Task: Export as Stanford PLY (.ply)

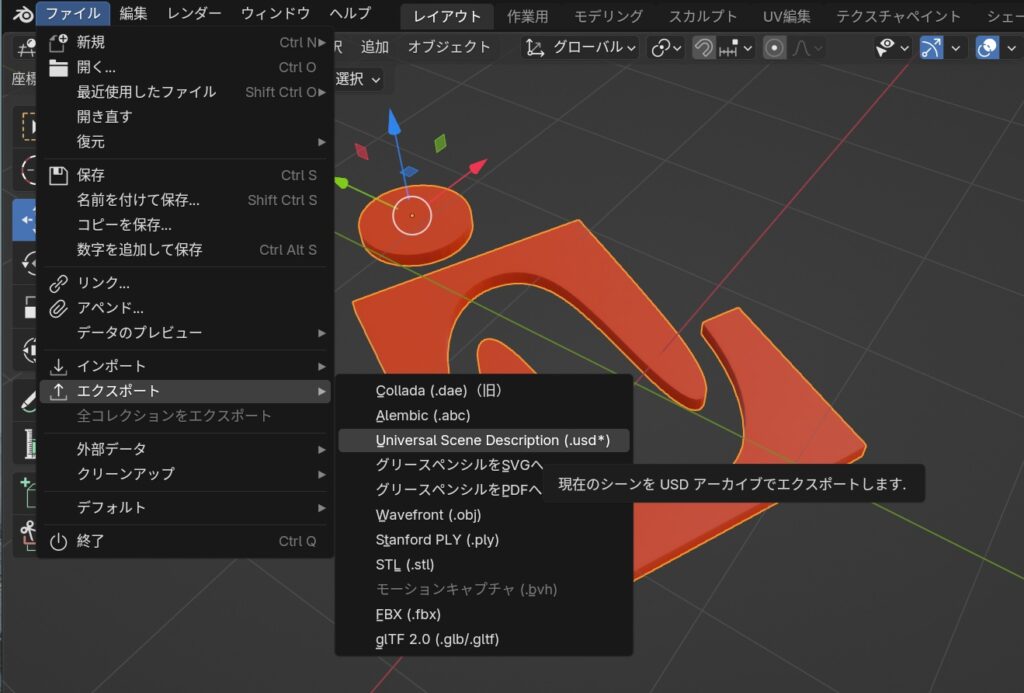Action: point(484,540)
